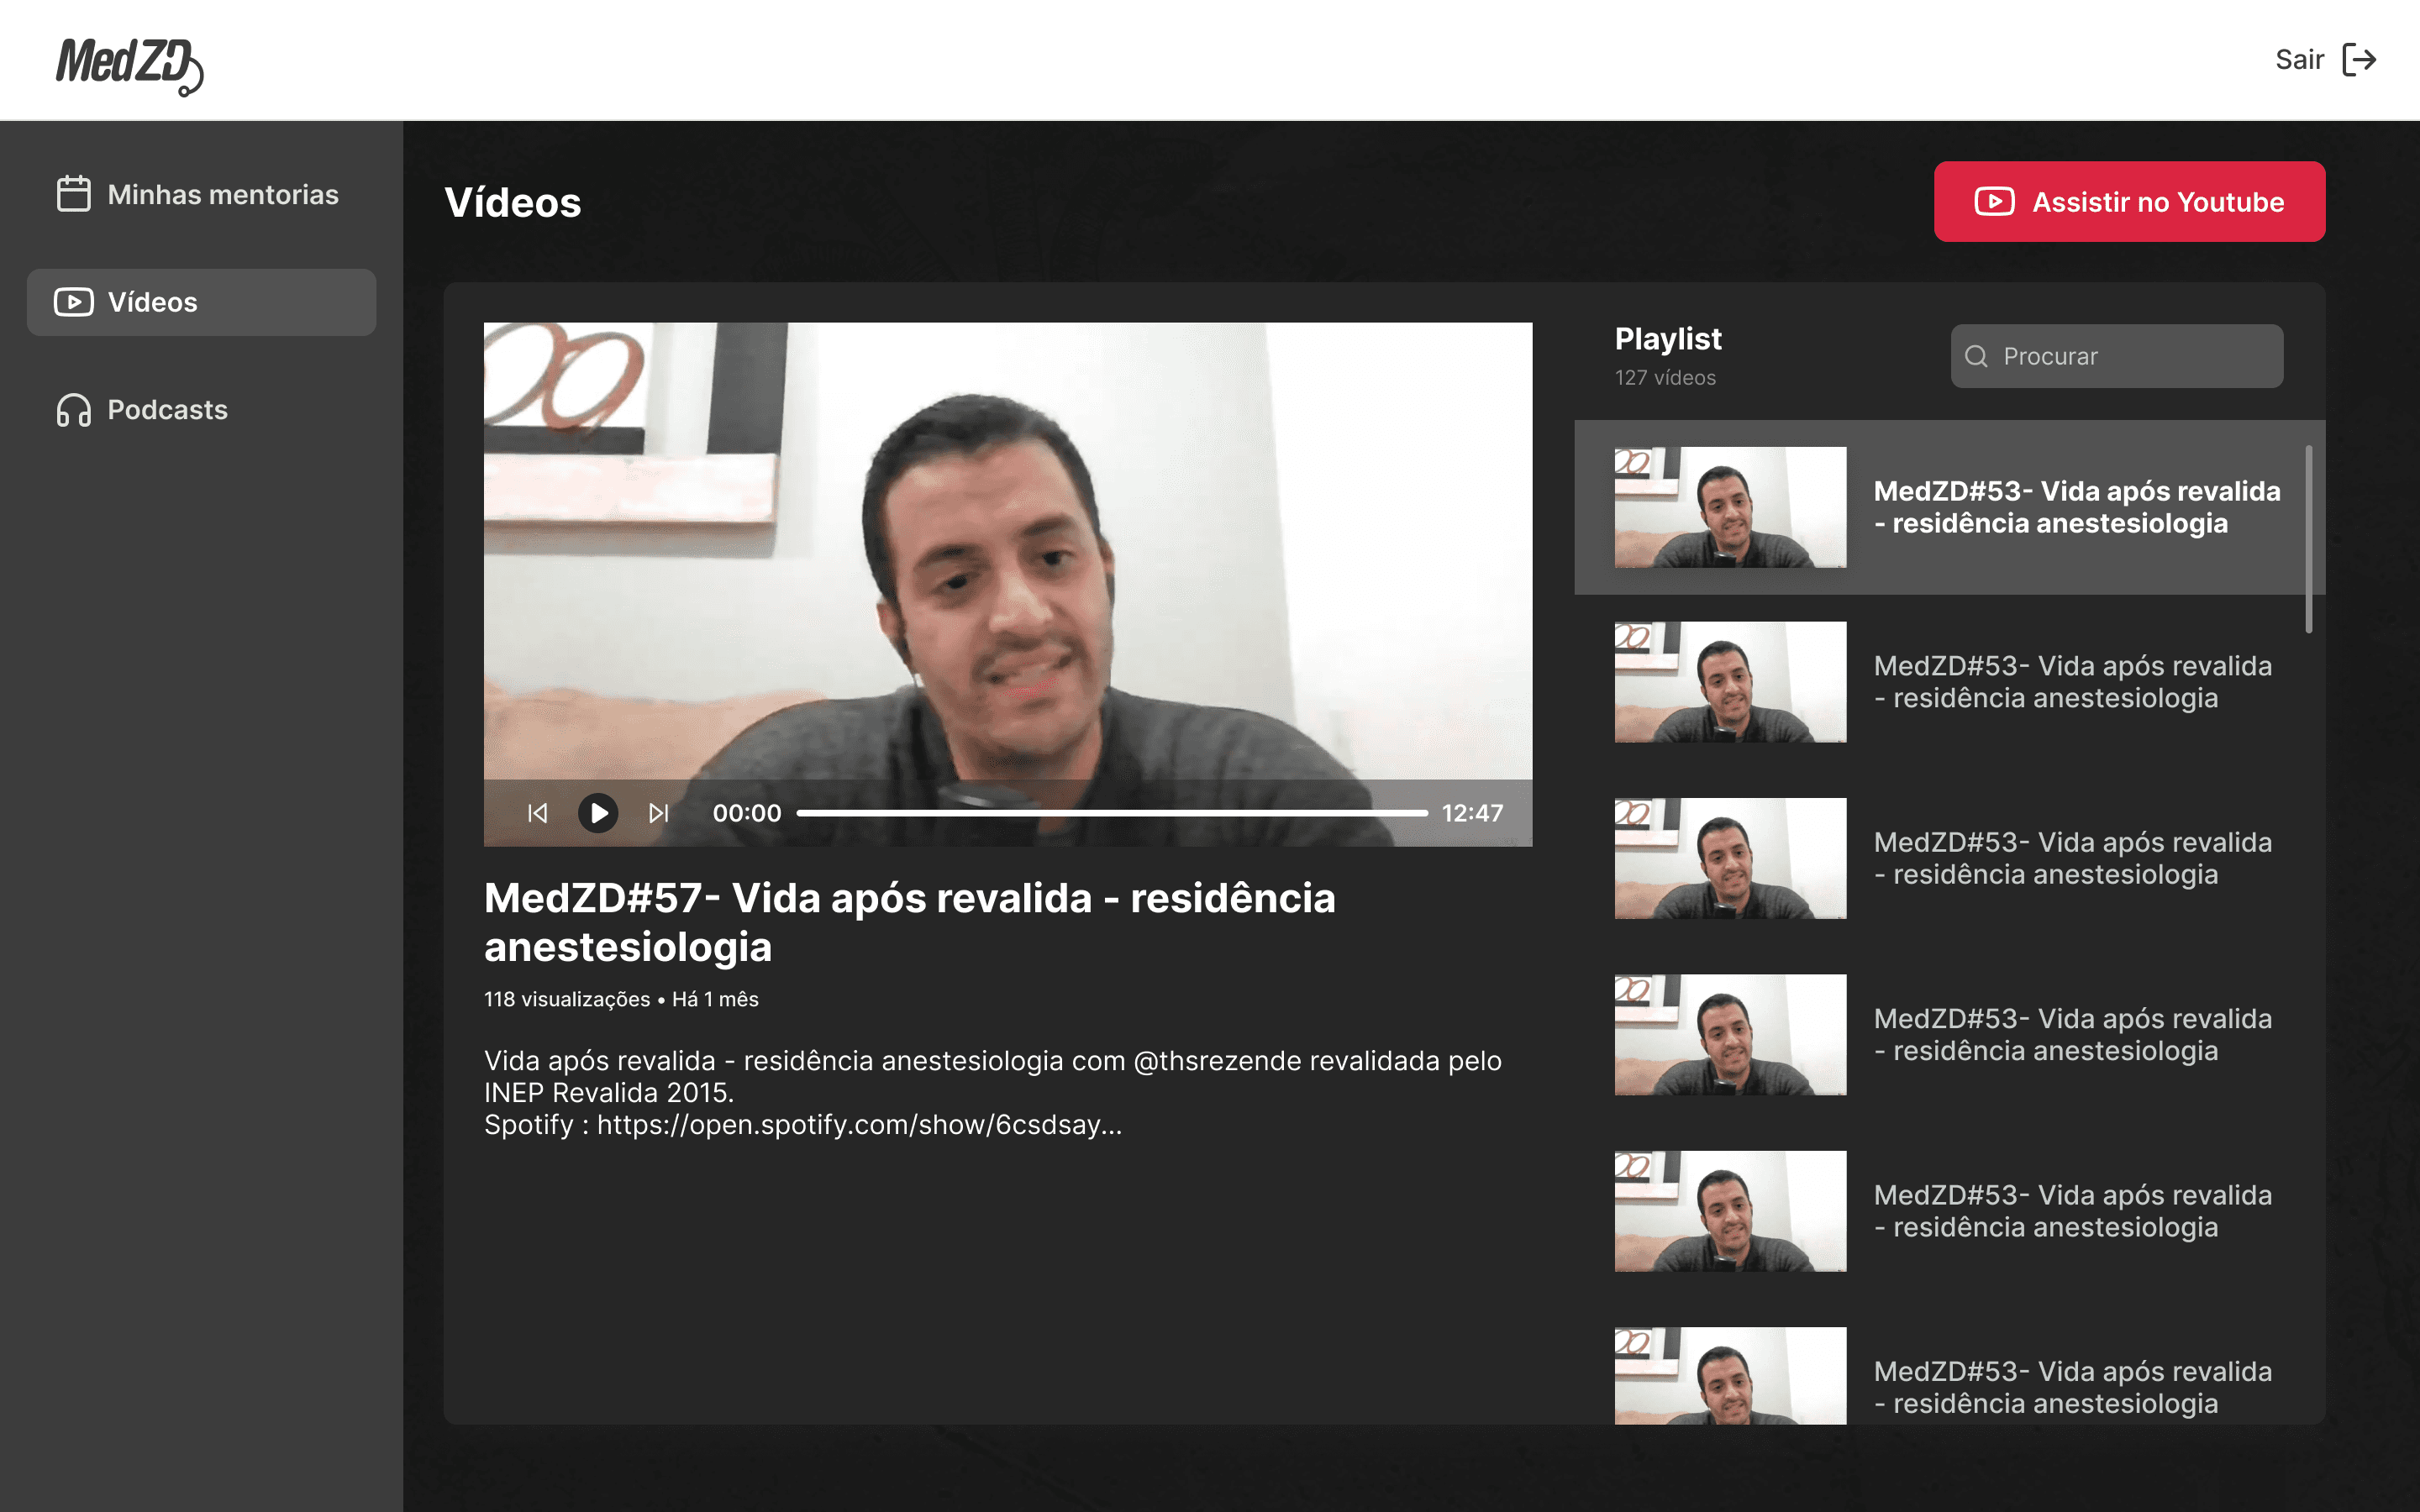Click the search magnifier icon

[x=1976, y=356]
